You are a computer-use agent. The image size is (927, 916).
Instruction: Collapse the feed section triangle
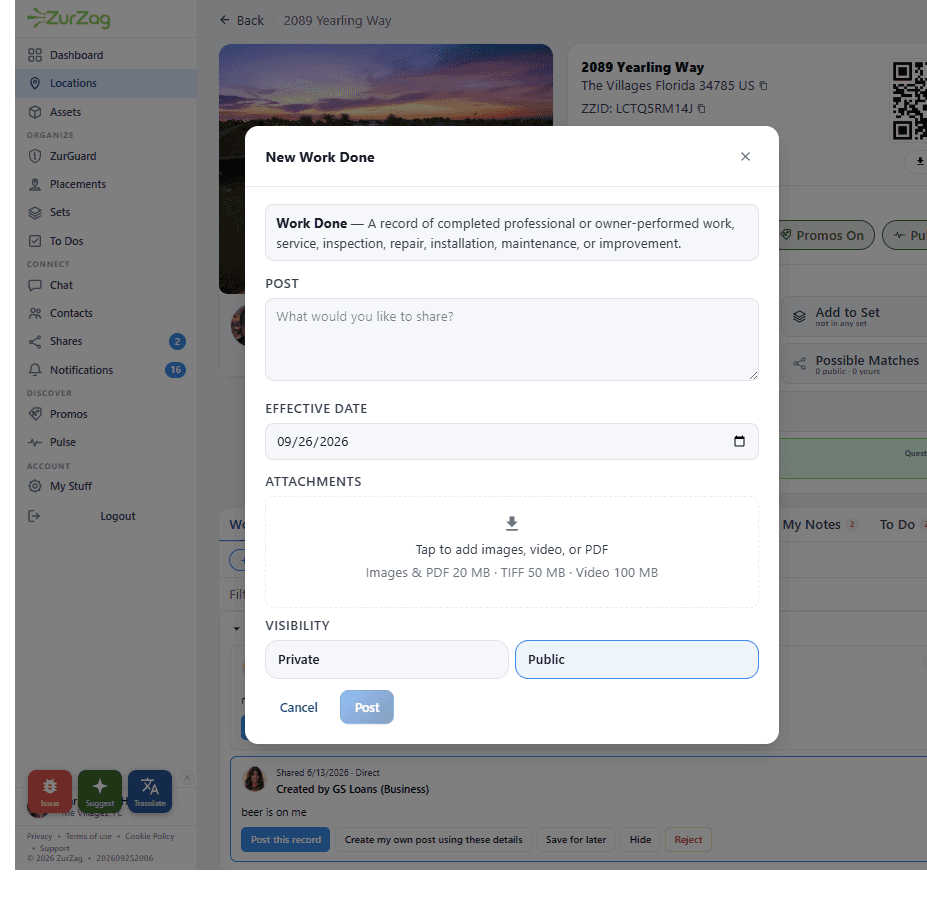[x=236, y=629]
